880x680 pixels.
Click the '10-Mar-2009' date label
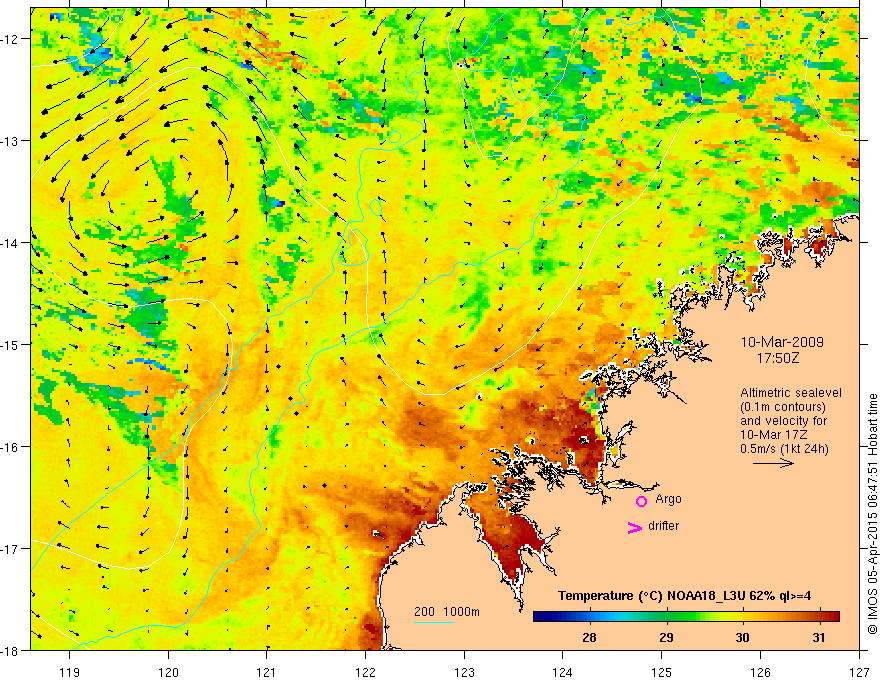tap(782, 342)
